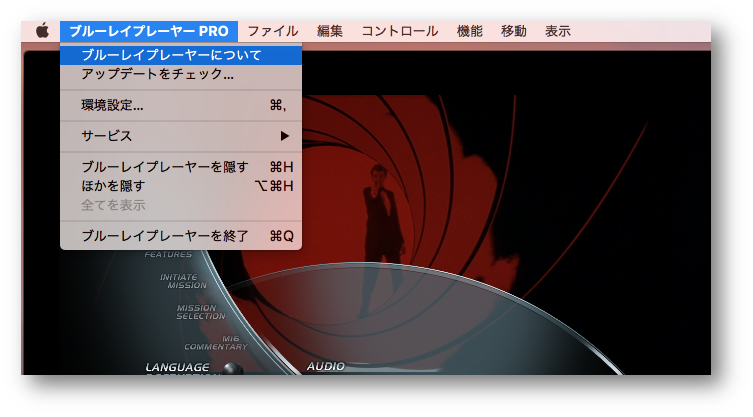
Task: Quit via ブルーレイプレーヤーを終了
Action: point(181,236)
